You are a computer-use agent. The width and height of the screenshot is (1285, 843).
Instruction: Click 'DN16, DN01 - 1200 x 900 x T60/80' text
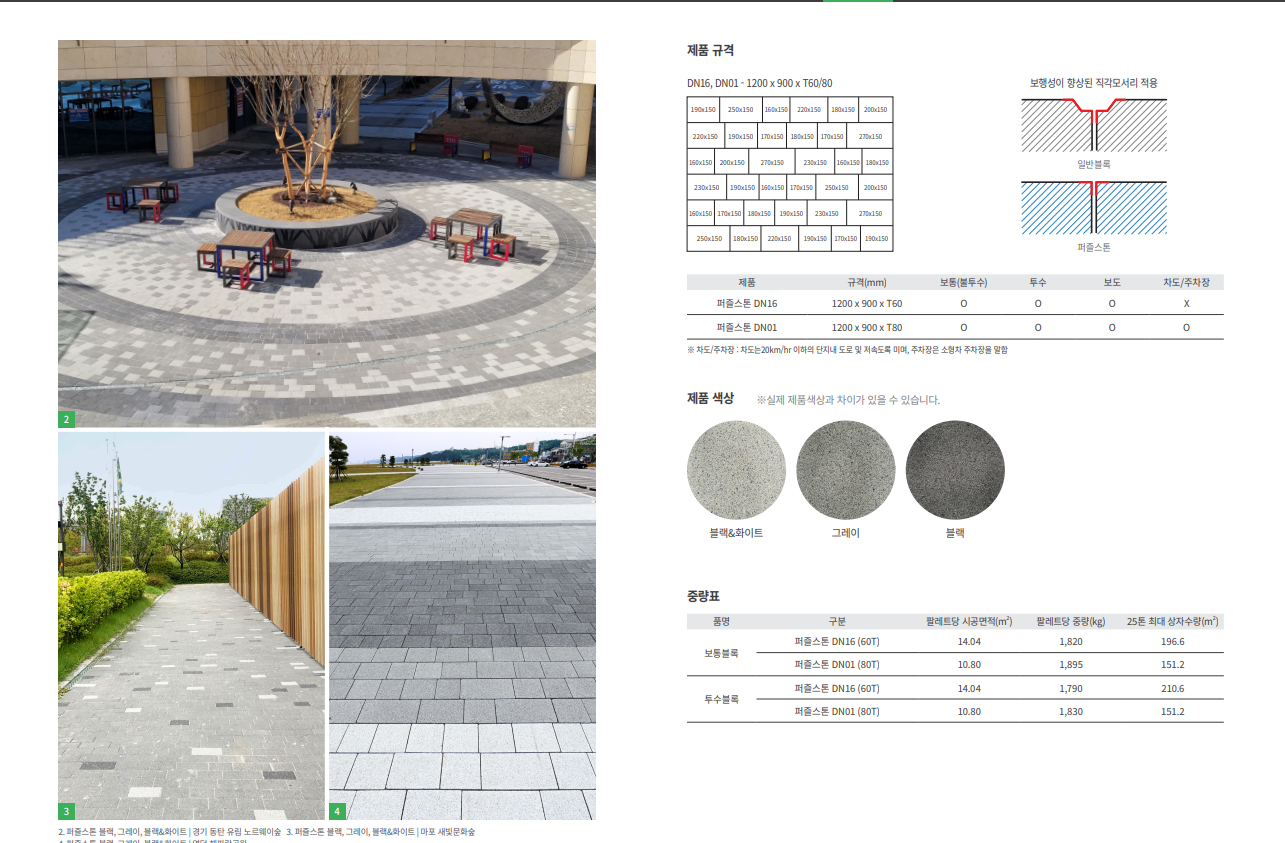click(759, 83)
